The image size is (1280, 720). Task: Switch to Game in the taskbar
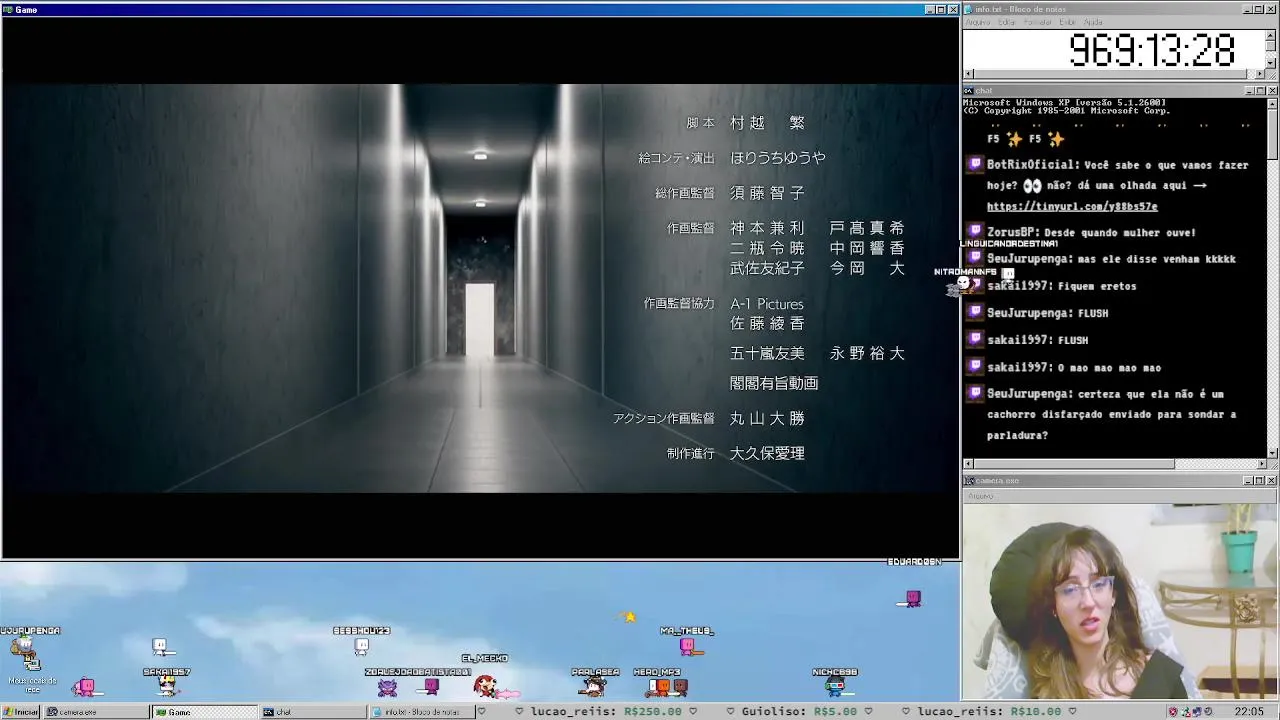pyautogui.click(x=204, y=712)
